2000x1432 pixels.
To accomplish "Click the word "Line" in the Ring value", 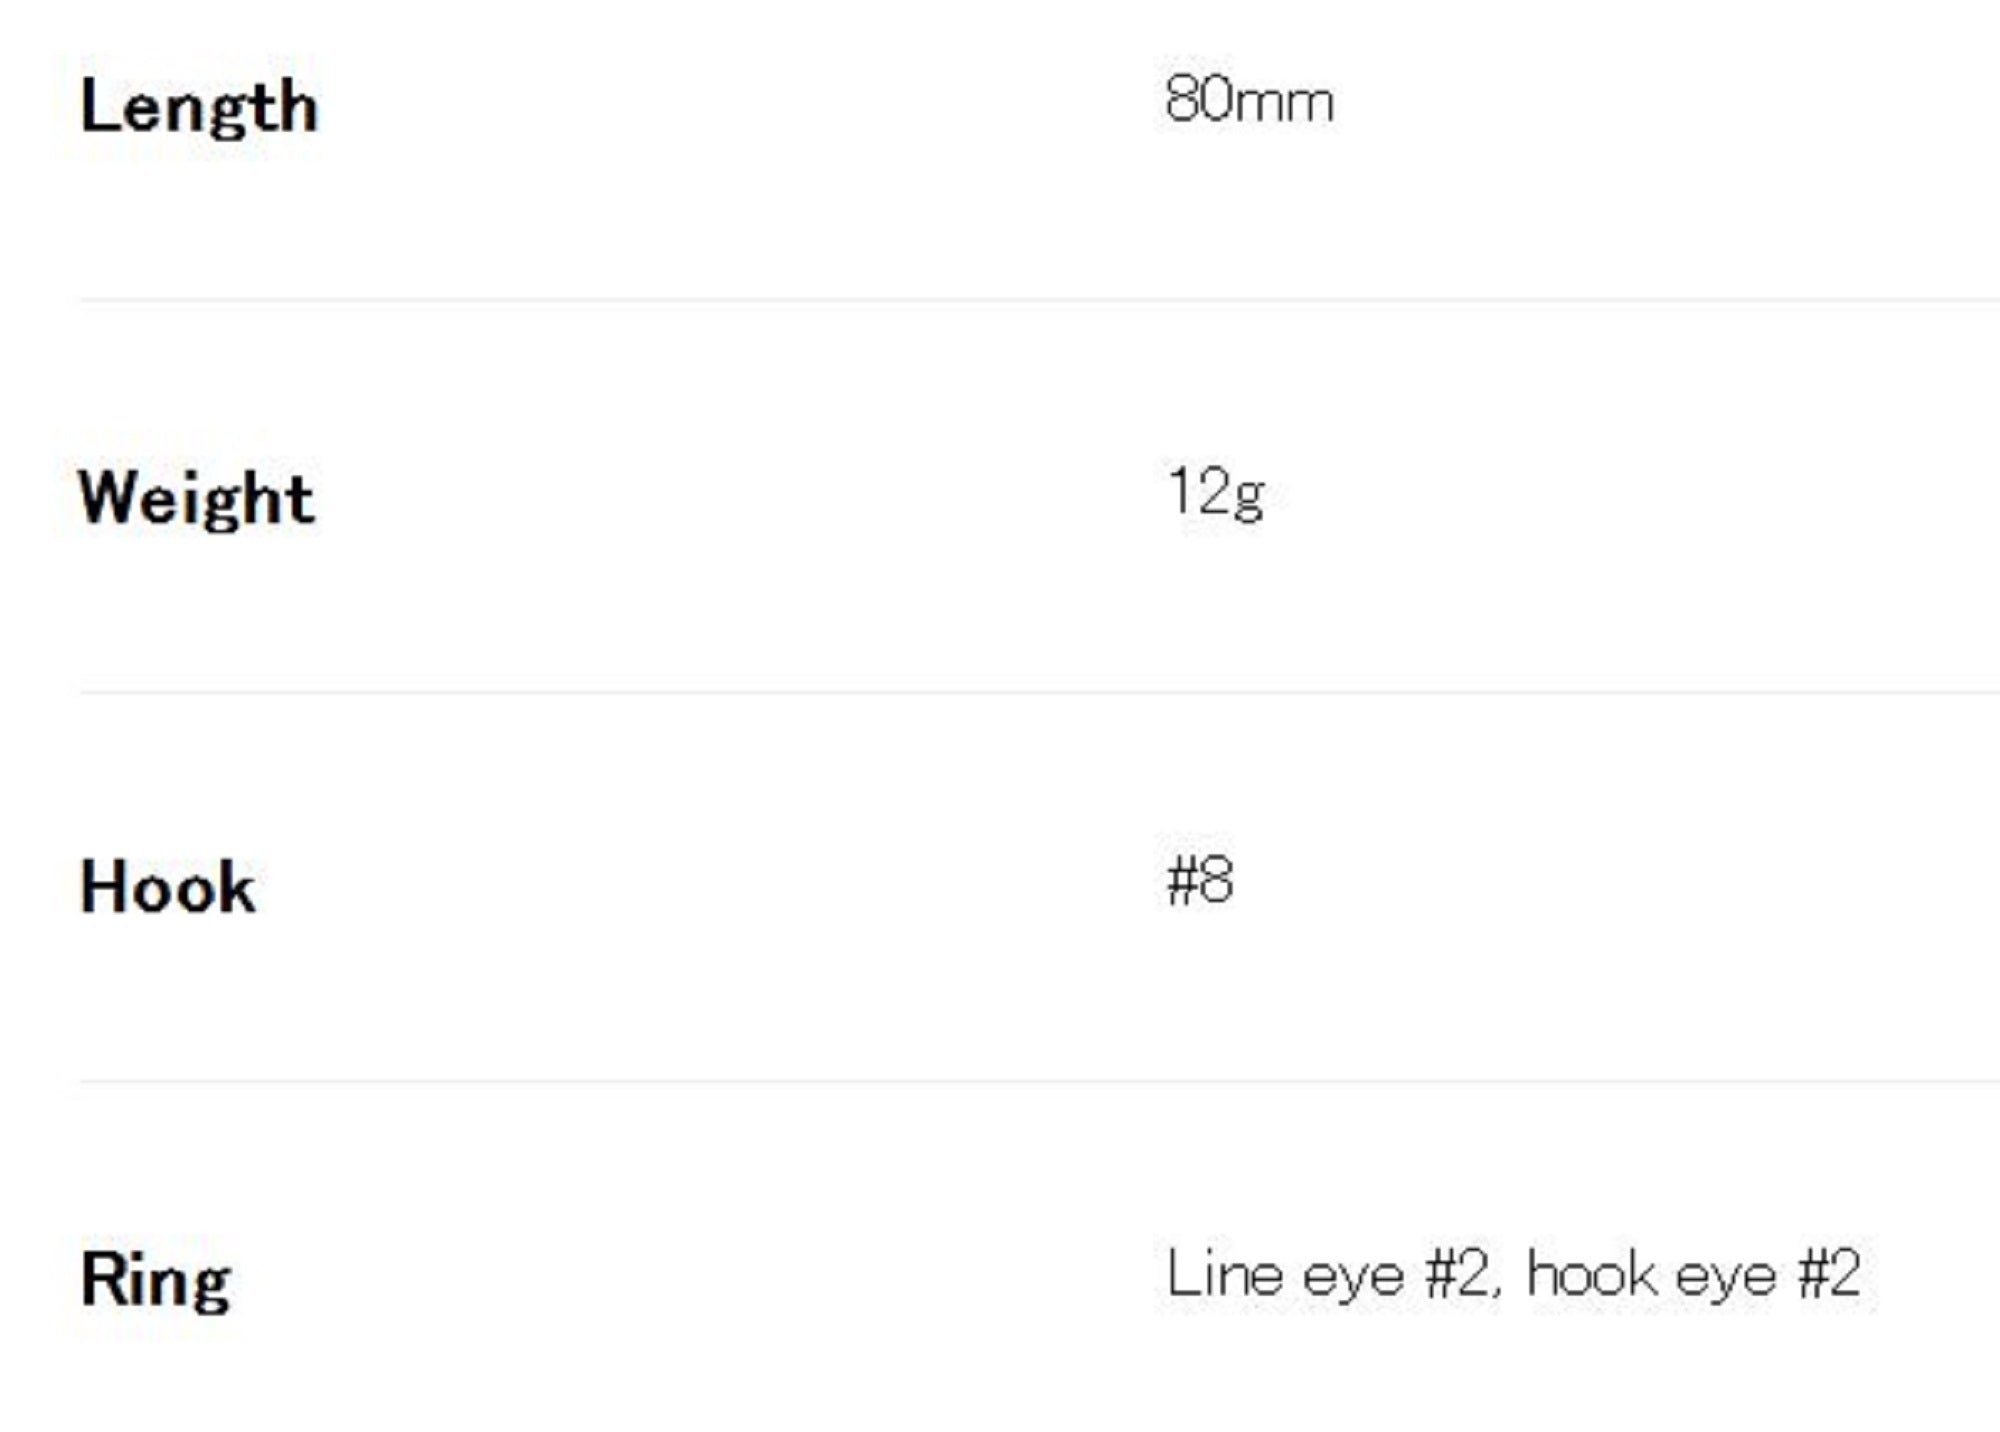I will pyautogui.click(x=1224, y=1275).
